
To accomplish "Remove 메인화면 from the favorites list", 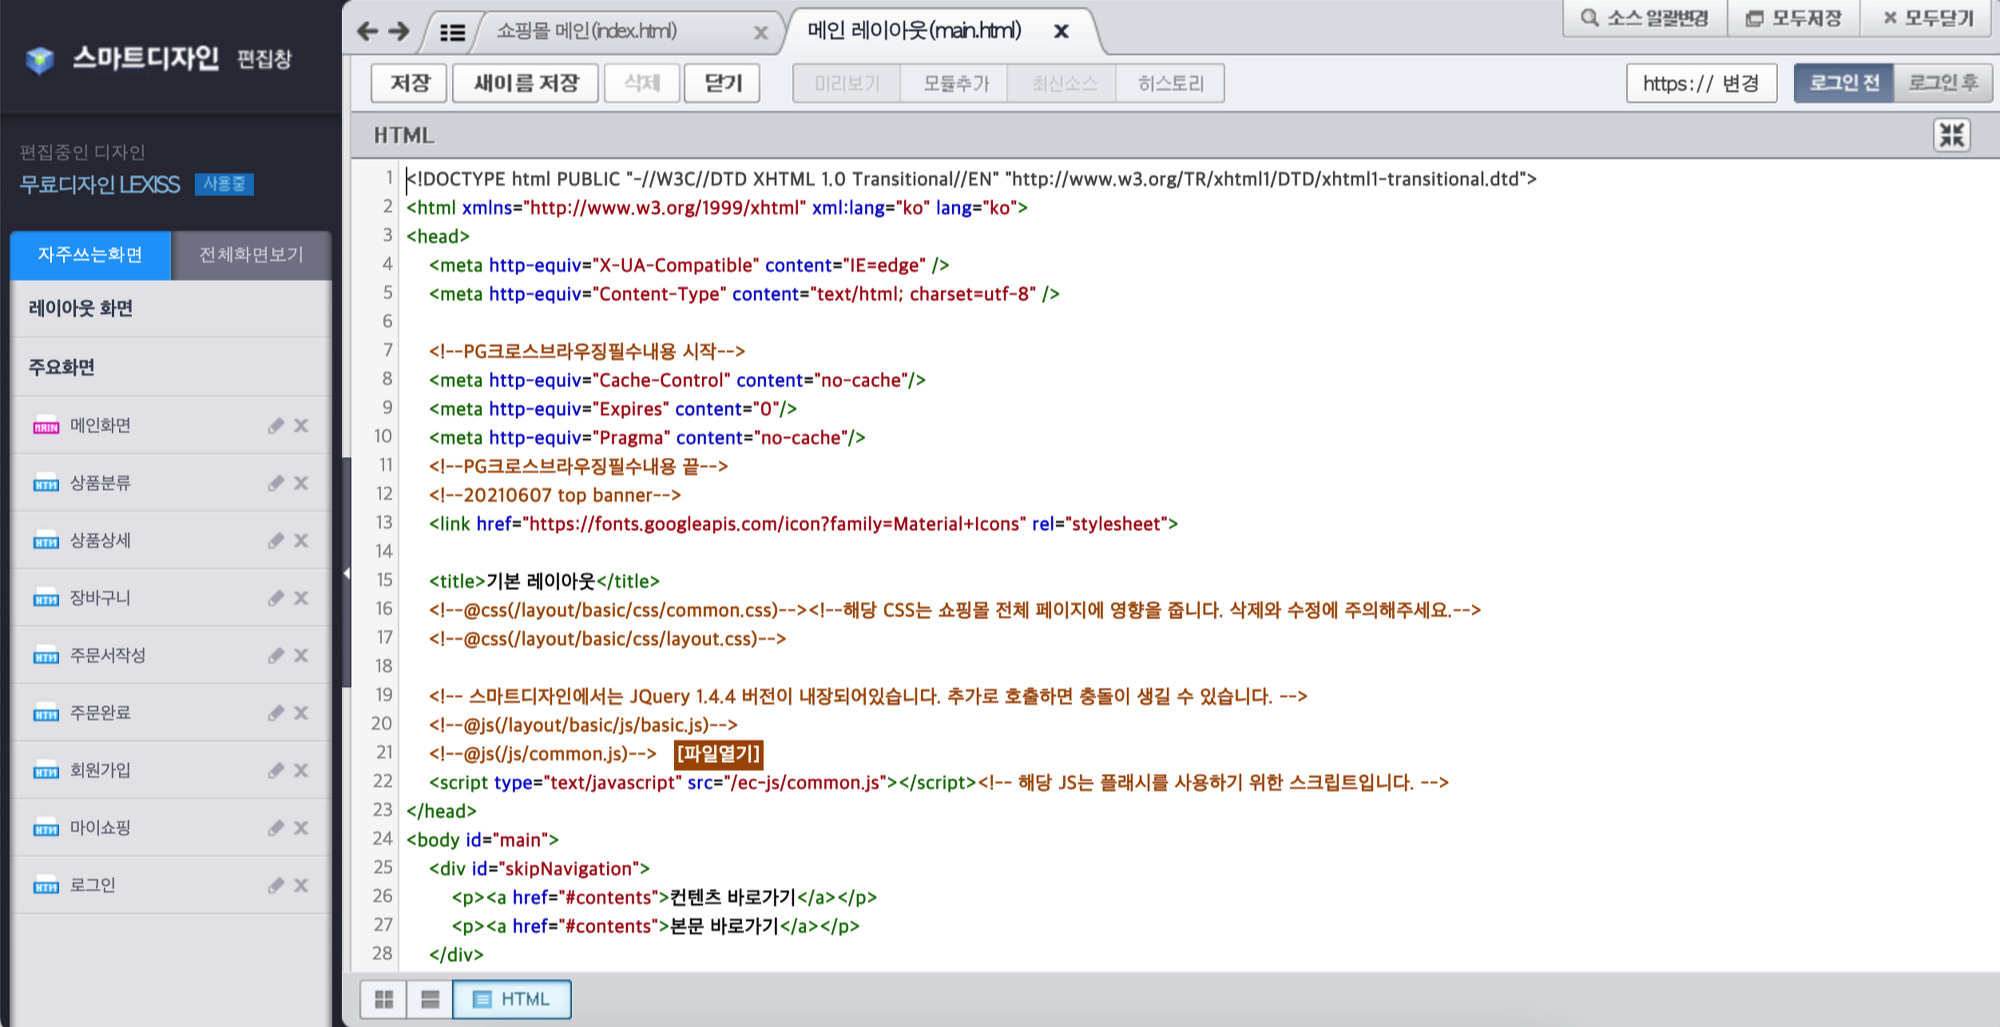I will (301, 426).
